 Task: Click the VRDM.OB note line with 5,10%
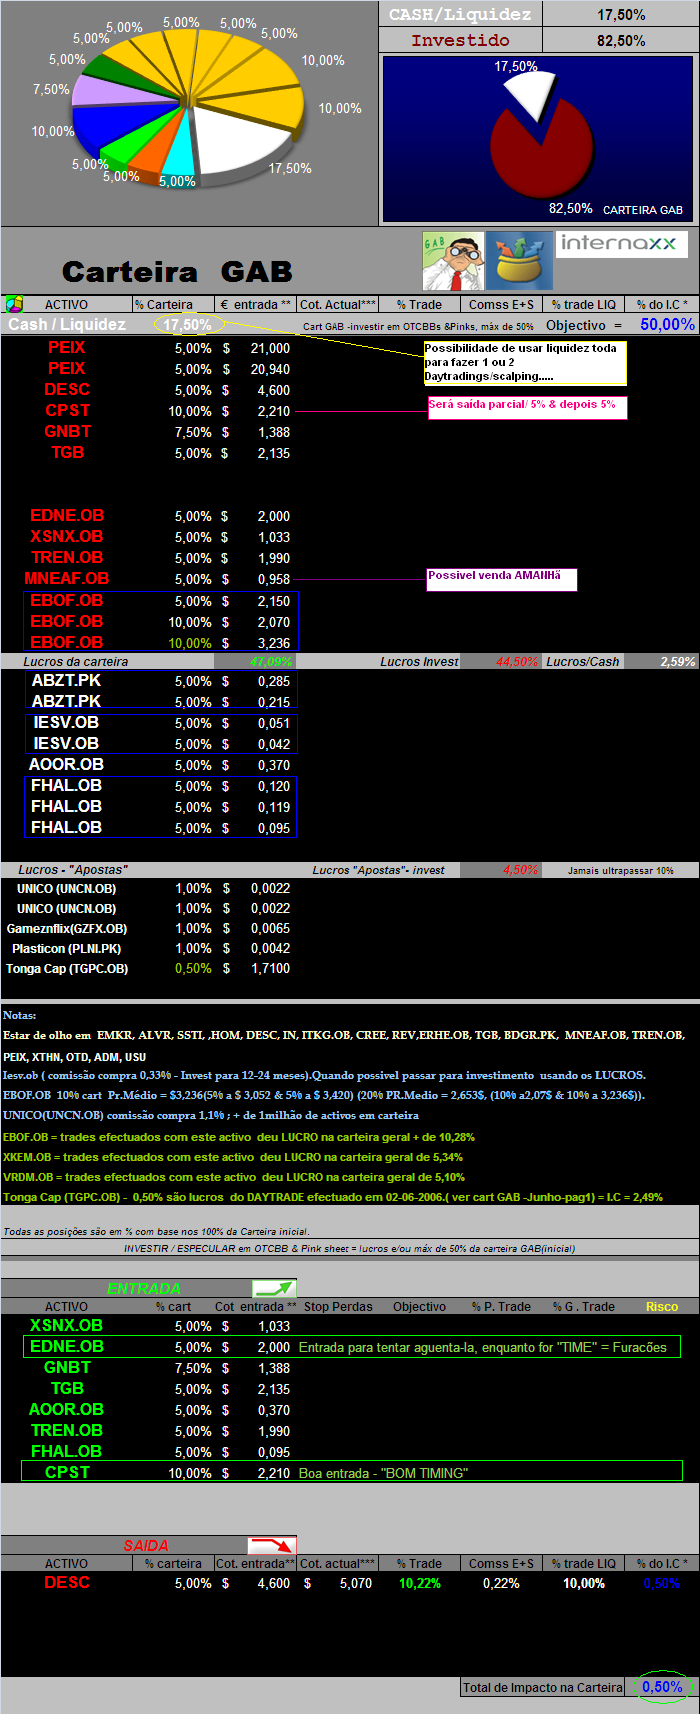[232, 1177]
